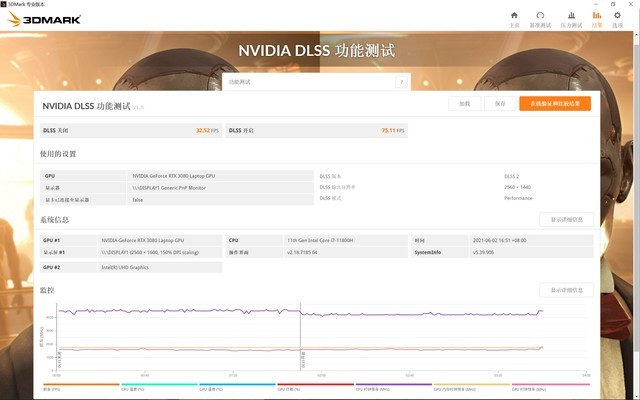Click the DISPLAY1 (2560 × 1600, 150% DPI scaling) value

tap(150, 252)
